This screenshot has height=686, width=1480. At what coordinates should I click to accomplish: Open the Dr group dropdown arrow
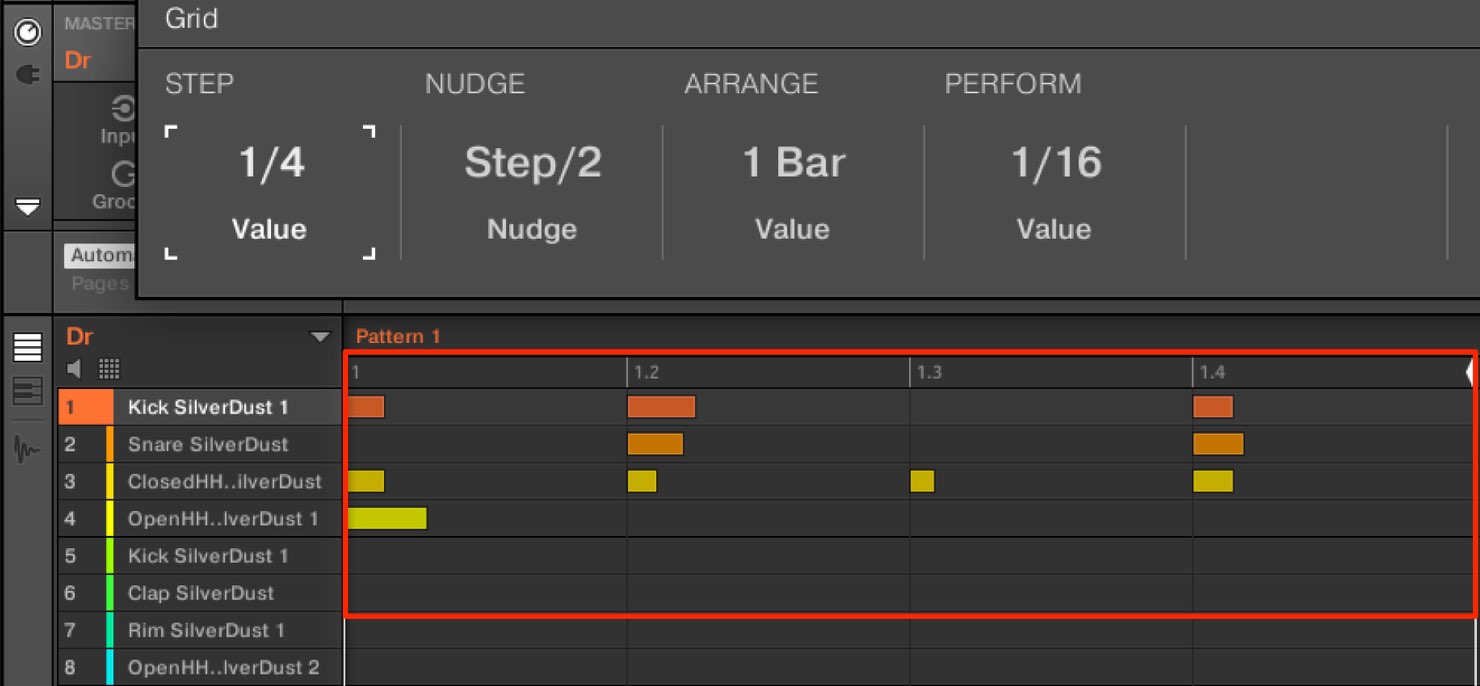coord(320,337)
